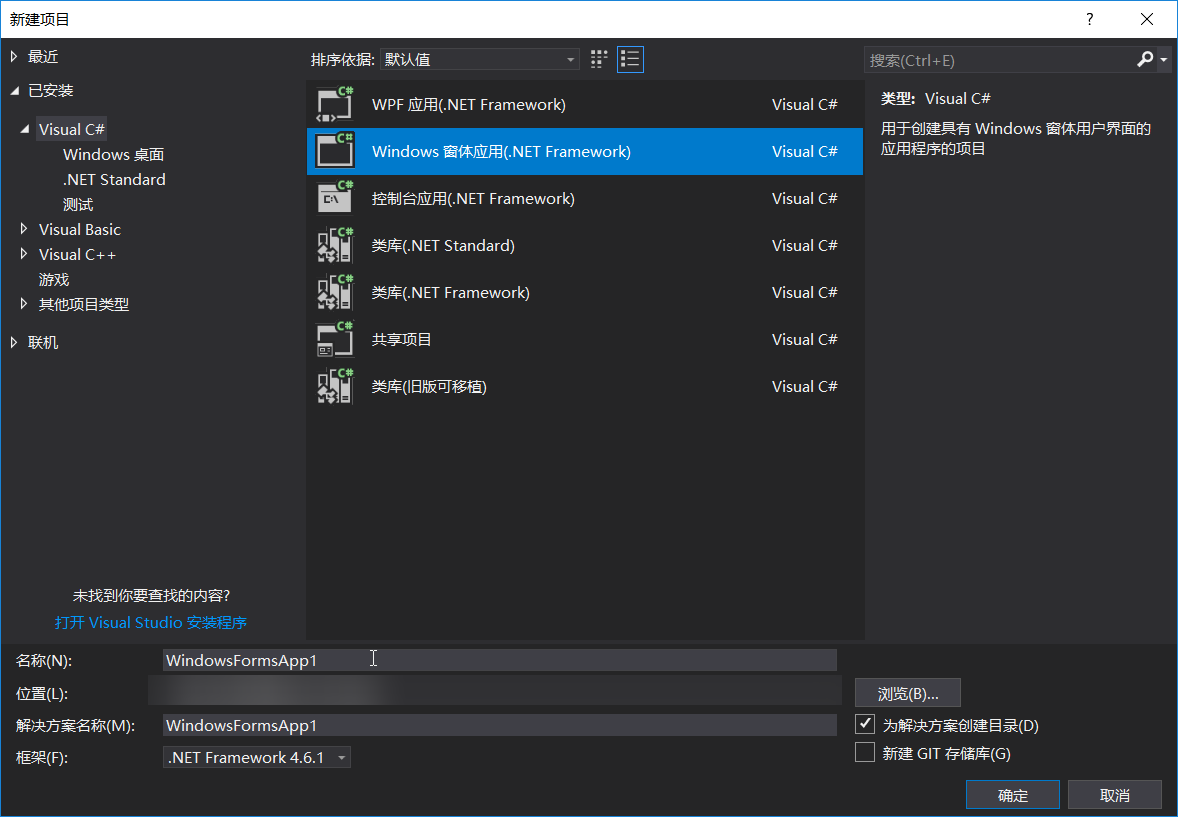Select 类库(旧版可移植) template
Viewport: 1178px width, 817px height.
point(584,386)
